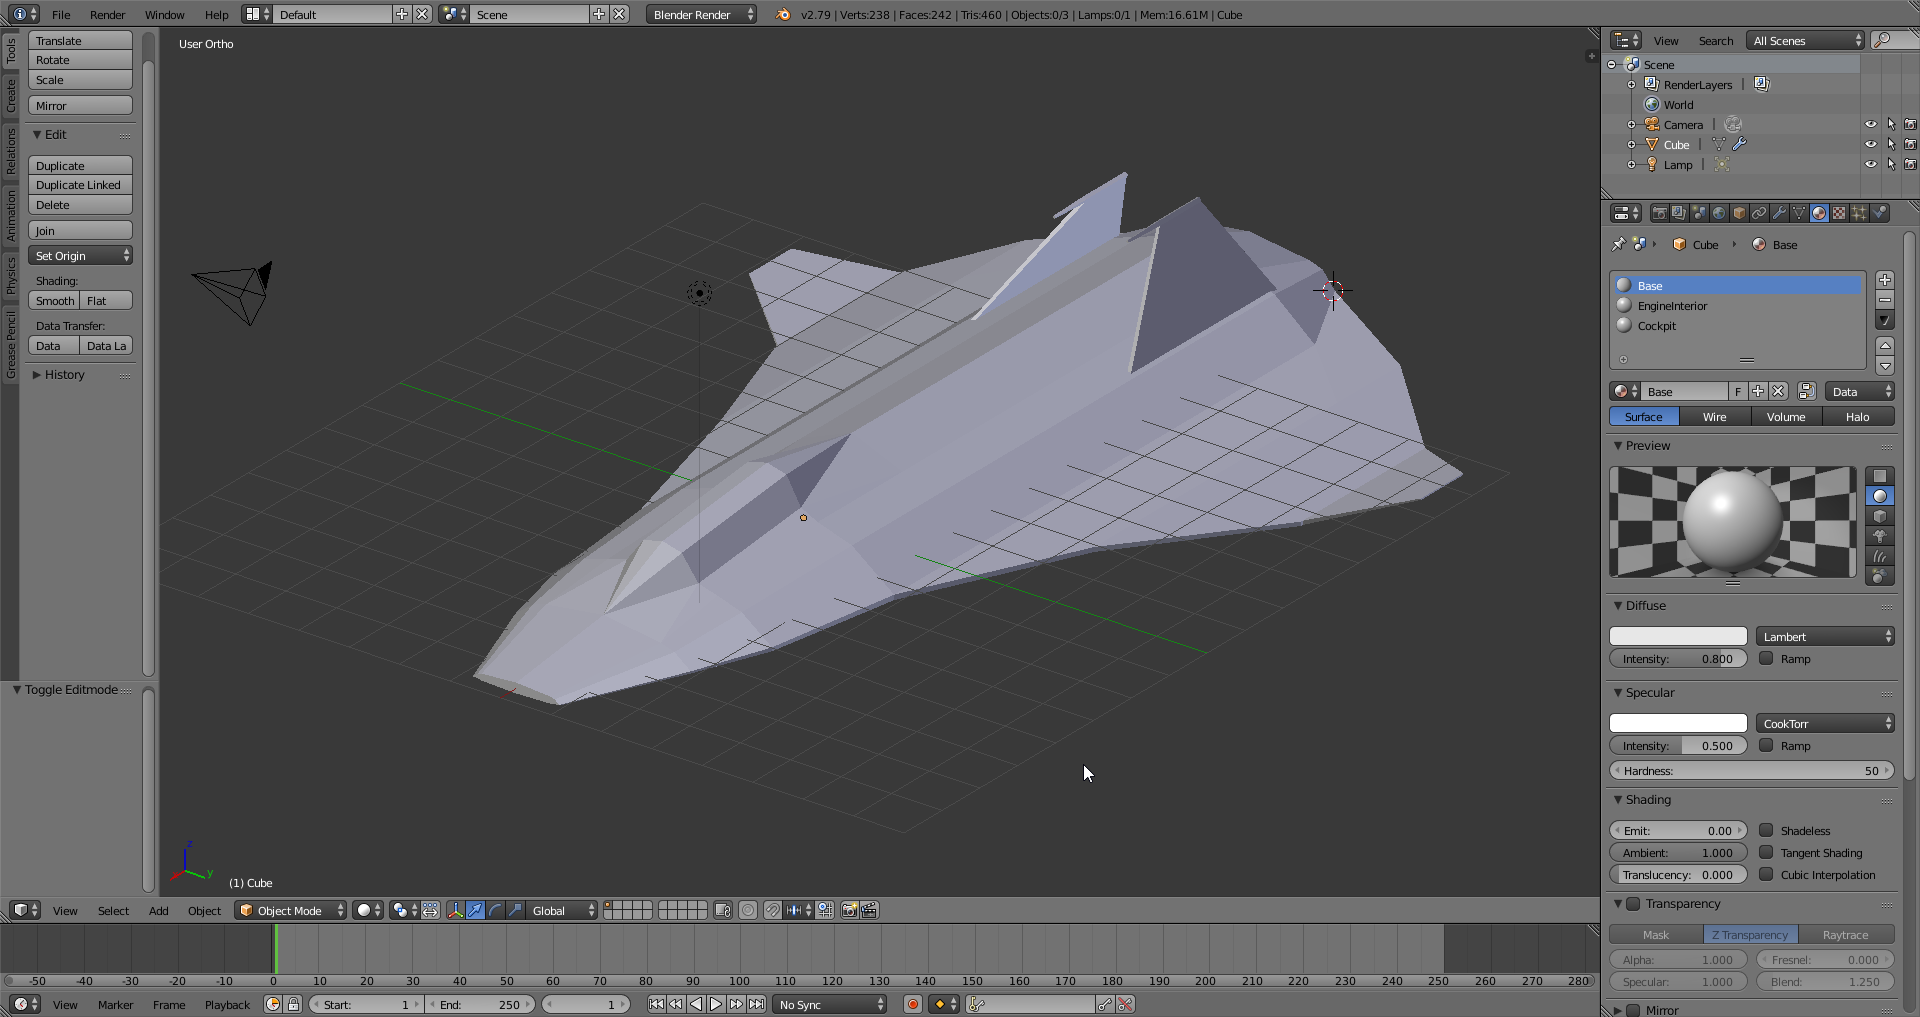Screen dimensions: 1920x1017
Task: Open the Help menu
Action: [217, 15]
